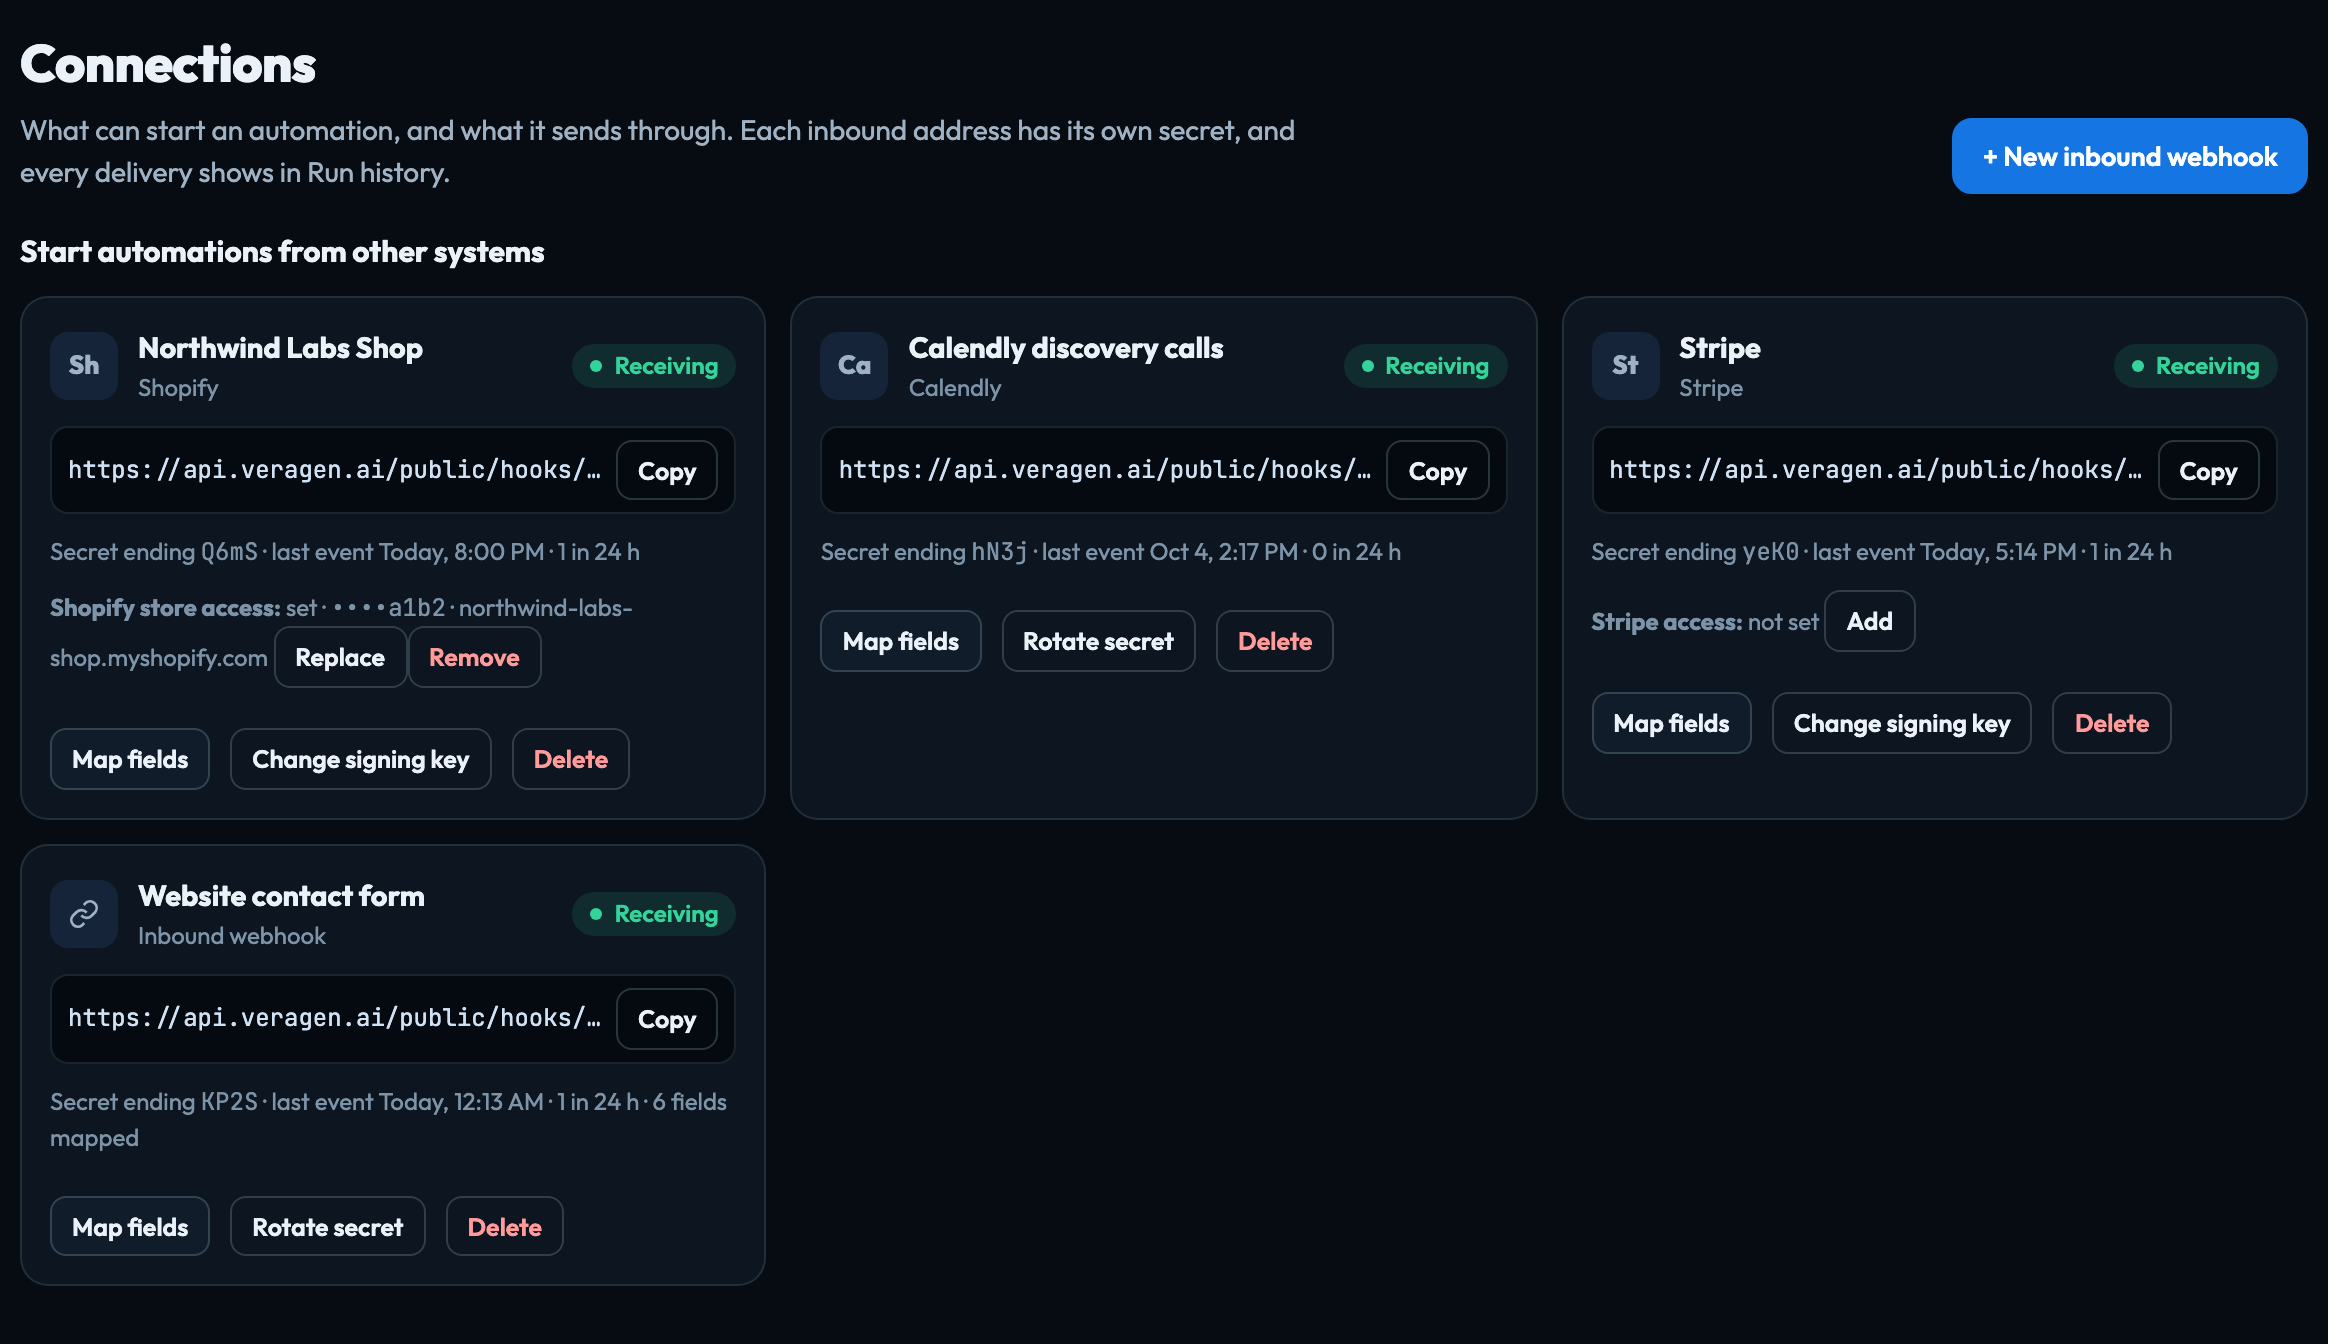Click the Calendly discovery calls title
Image resolution: width=2328 pixels, height=1344 pixels.
[x=1065, y=348]
